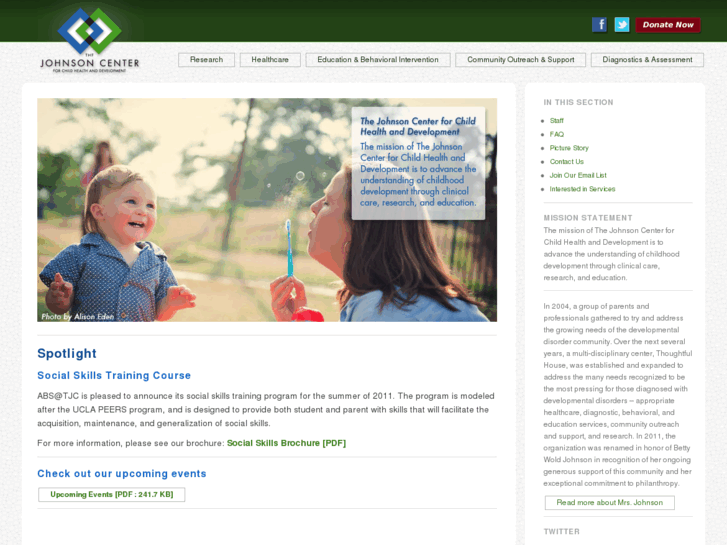Click Interested in Services link
Image resolution: width=727 pixels, height=545 pixels.
point(582,189)
